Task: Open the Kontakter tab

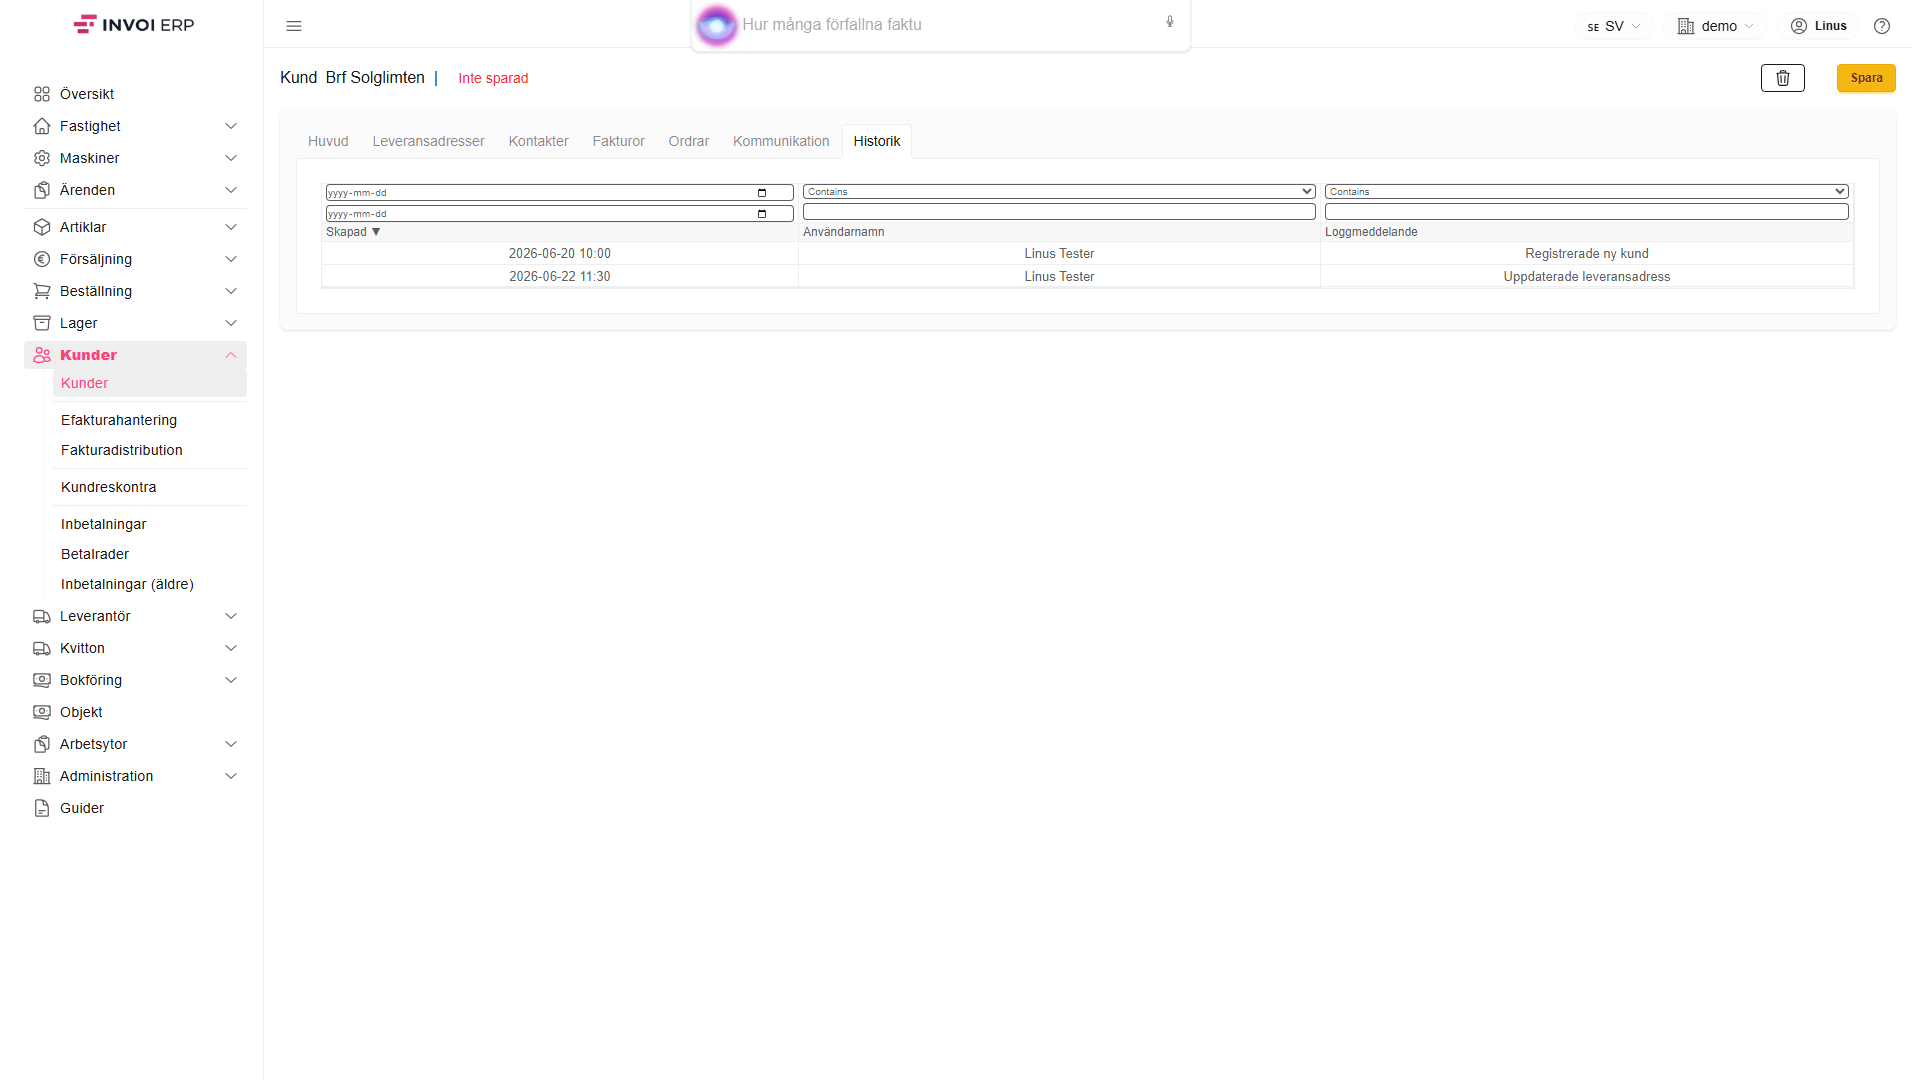Action: 538,141
